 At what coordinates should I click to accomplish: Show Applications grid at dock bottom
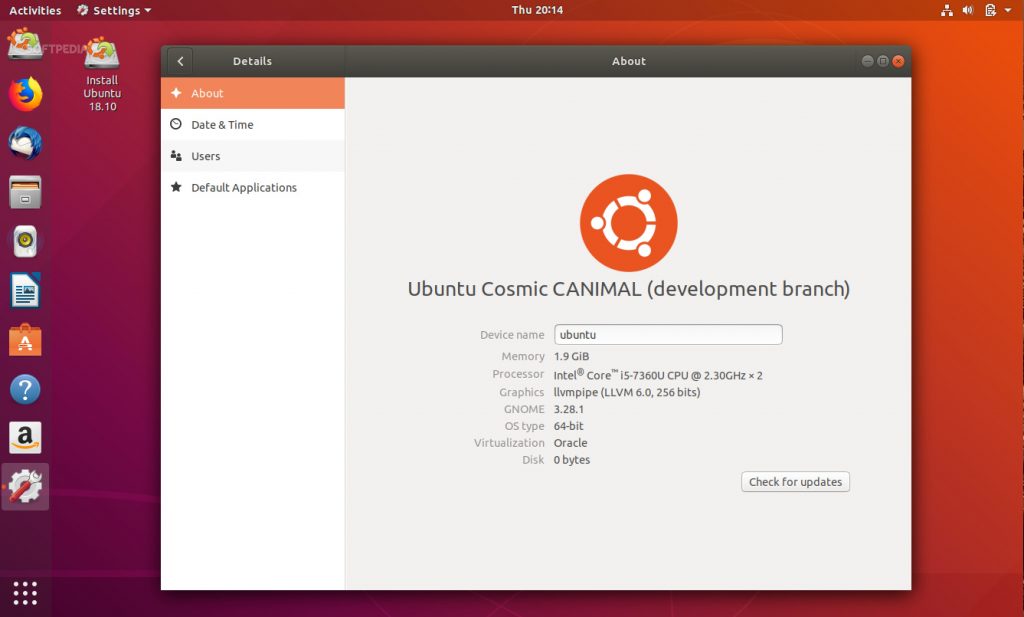[x=26, y=592]
